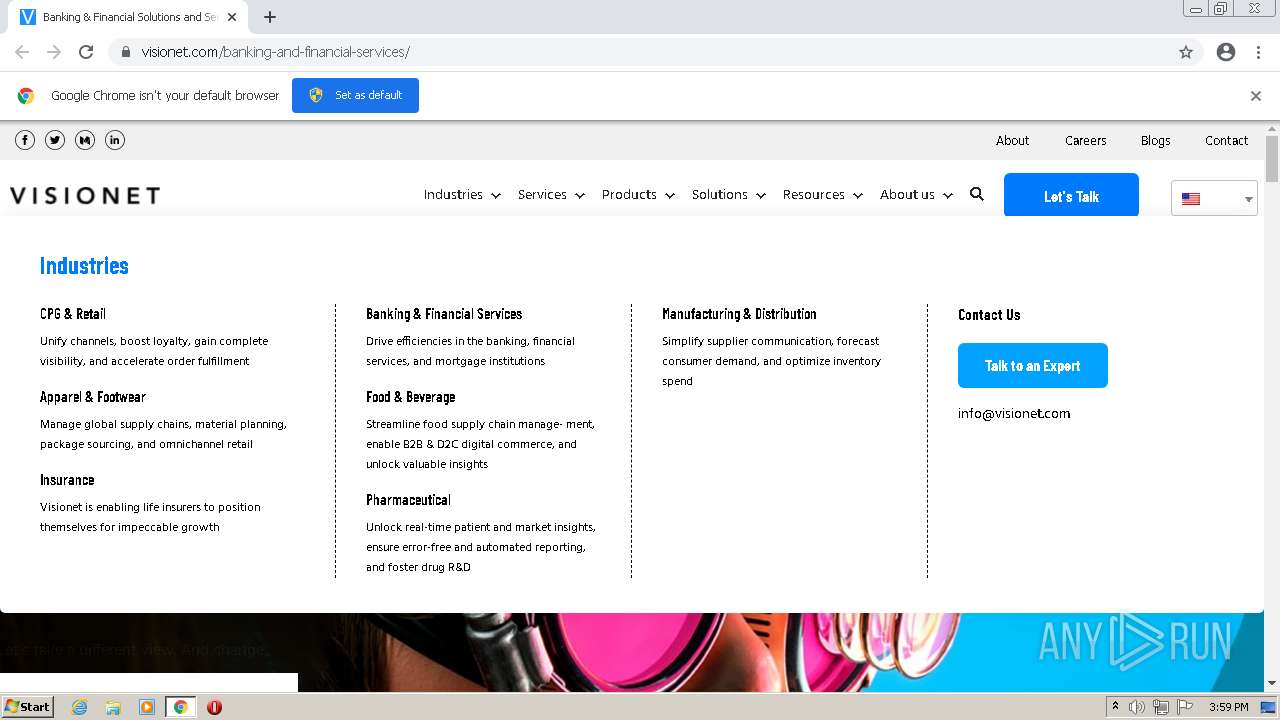
Task: Open the file explorer taskbar icon
Action: pyautogui.click(x=113, y=707)
